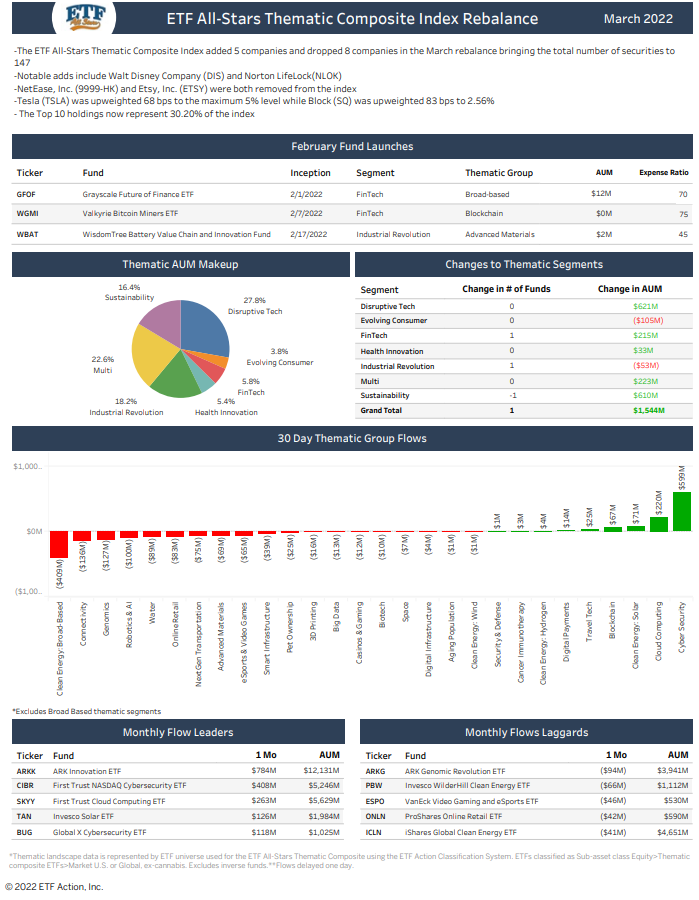Click the Travel Tech axis label
This screenshot has width=699, height=900.
[x=589, y=622]
